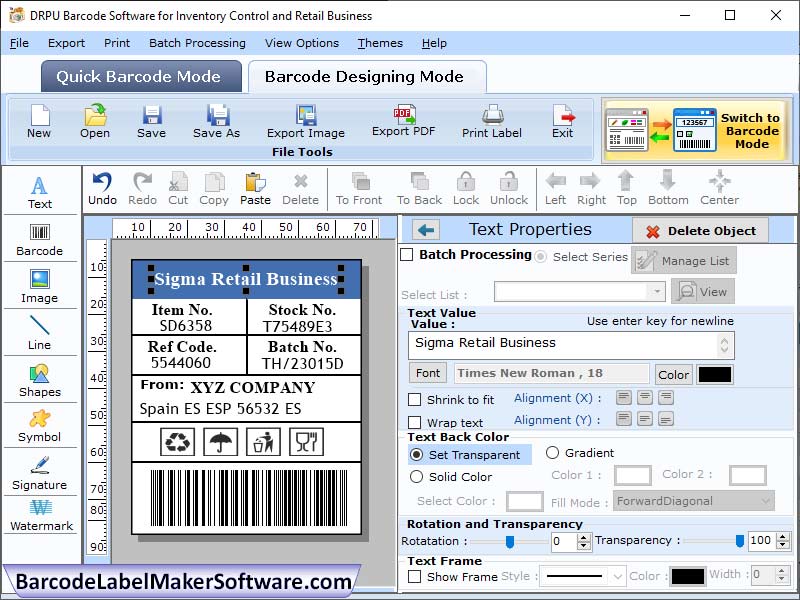800x600 pixels.
Task: Align object Left with arrow icon
Action: pos(556,189)
